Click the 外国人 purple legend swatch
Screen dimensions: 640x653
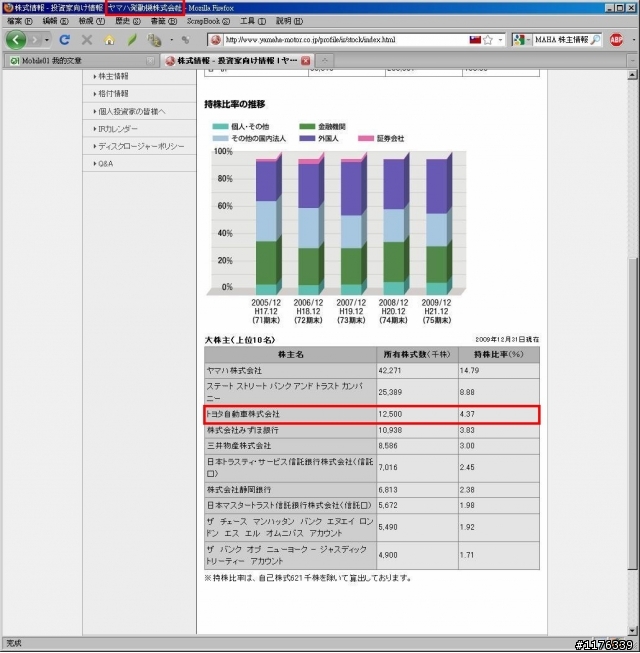(x=307, y=138)
